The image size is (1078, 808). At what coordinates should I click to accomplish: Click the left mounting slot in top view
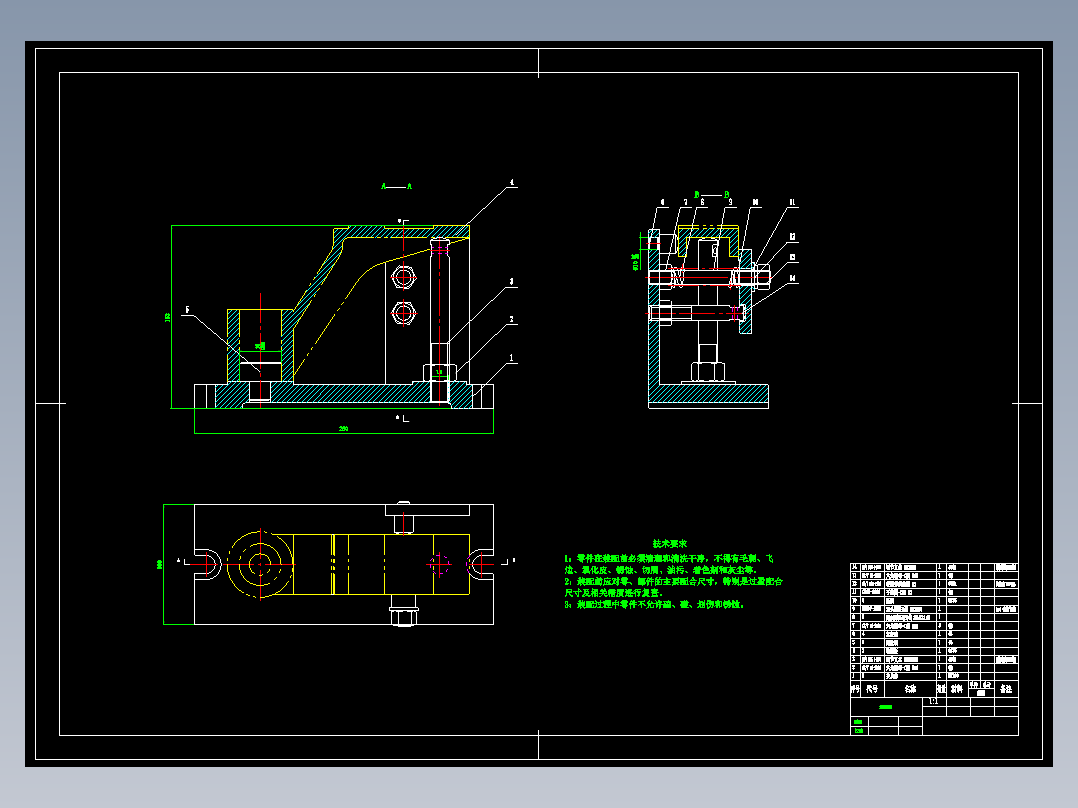208,565
